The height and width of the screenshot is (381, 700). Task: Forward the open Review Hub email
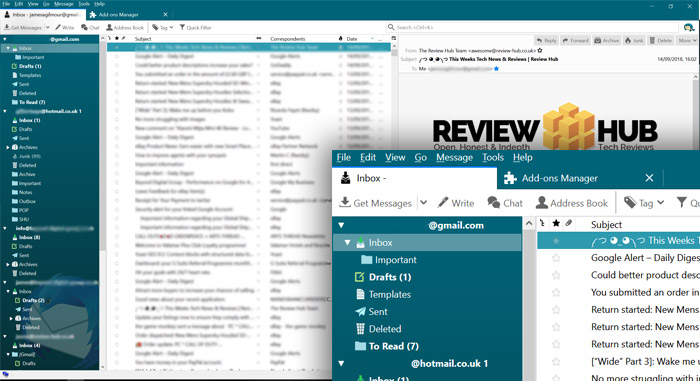576,41
